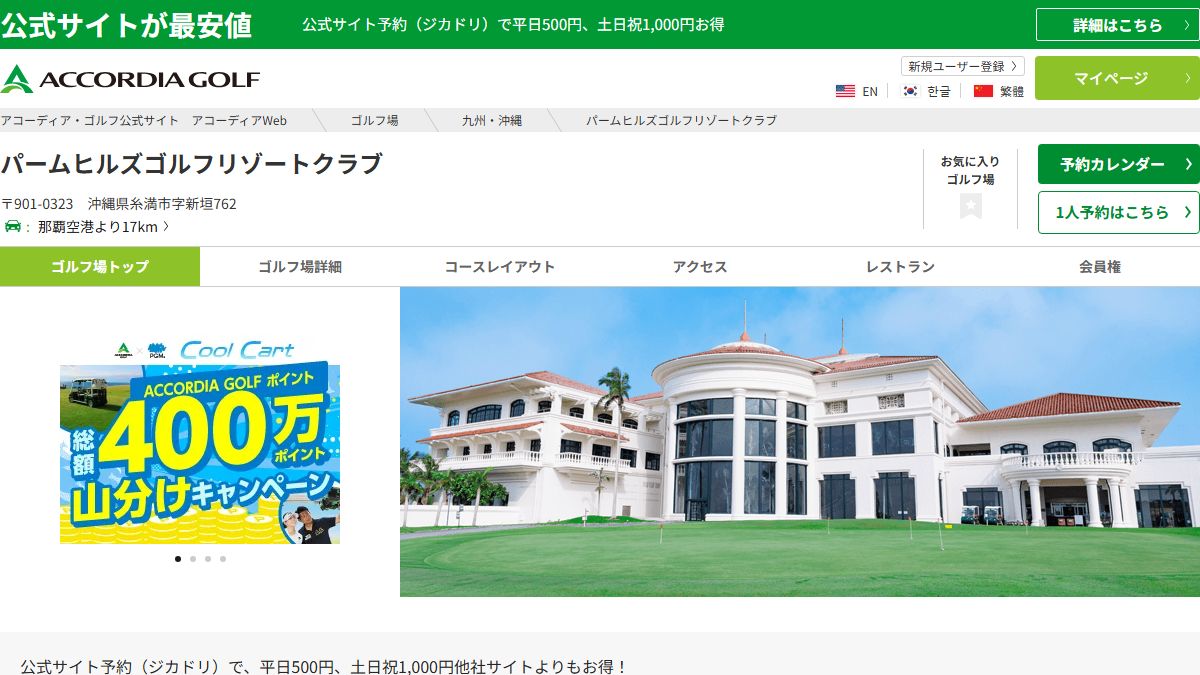Click the clubhouse hero photo

coord(800,442)
